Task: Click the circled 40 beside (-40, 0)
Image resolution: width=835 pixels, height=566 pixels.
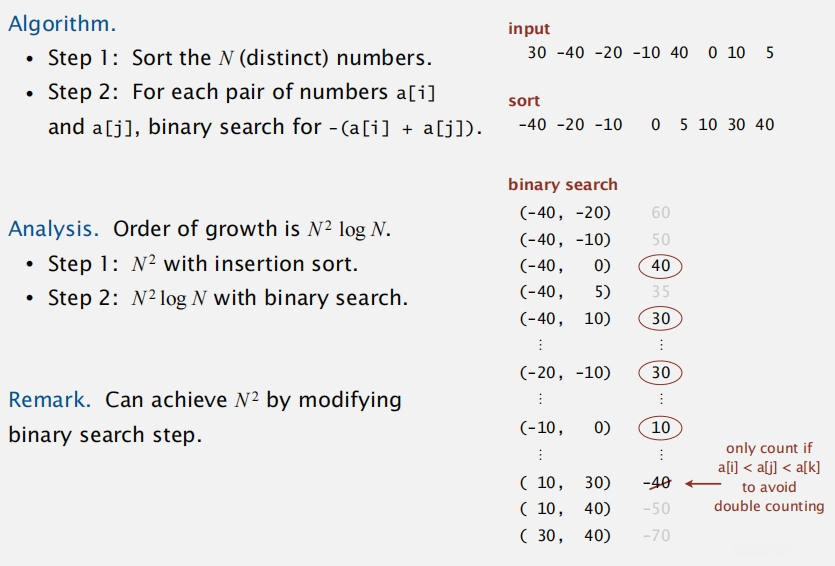Action: [660, 266]
